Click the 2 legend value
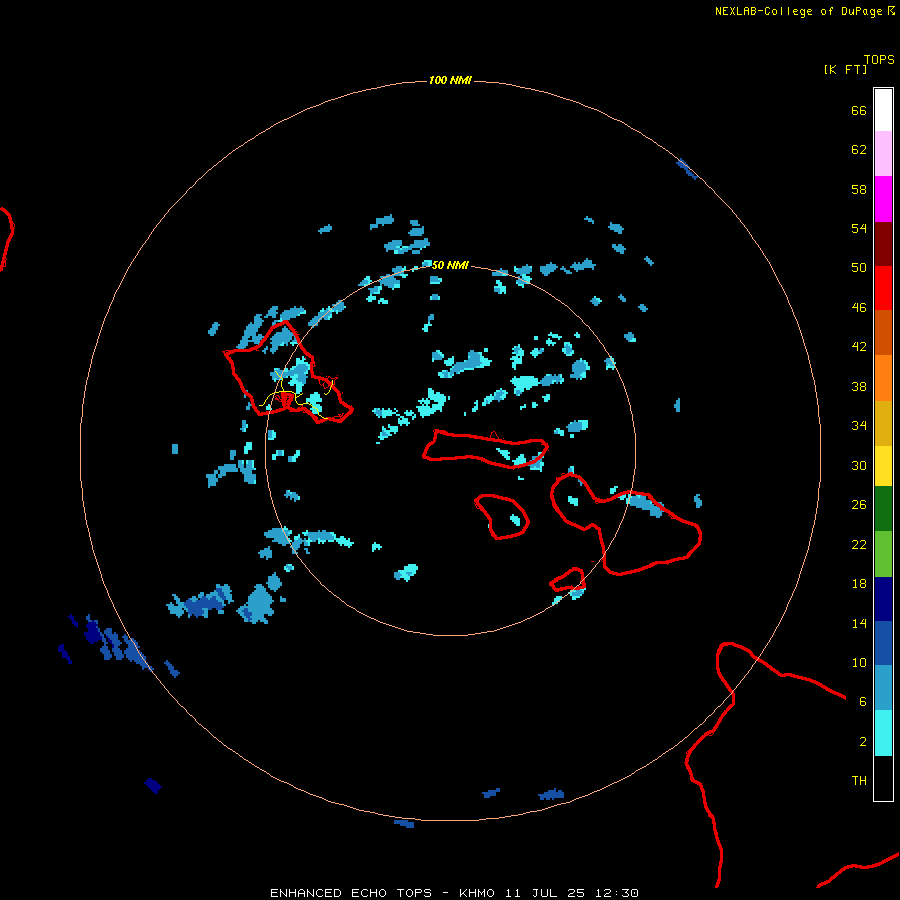900x900 pixels. click(862, 742)
